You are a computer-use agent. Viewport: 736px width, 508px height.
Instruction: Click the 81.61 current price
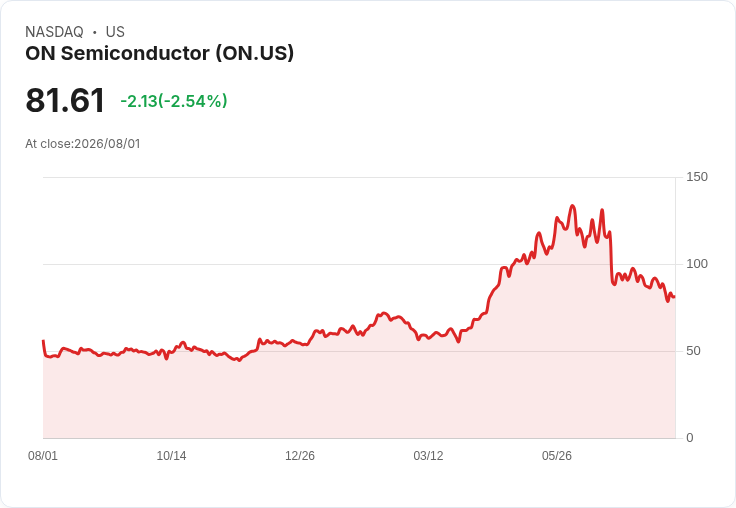coord(65,100)
